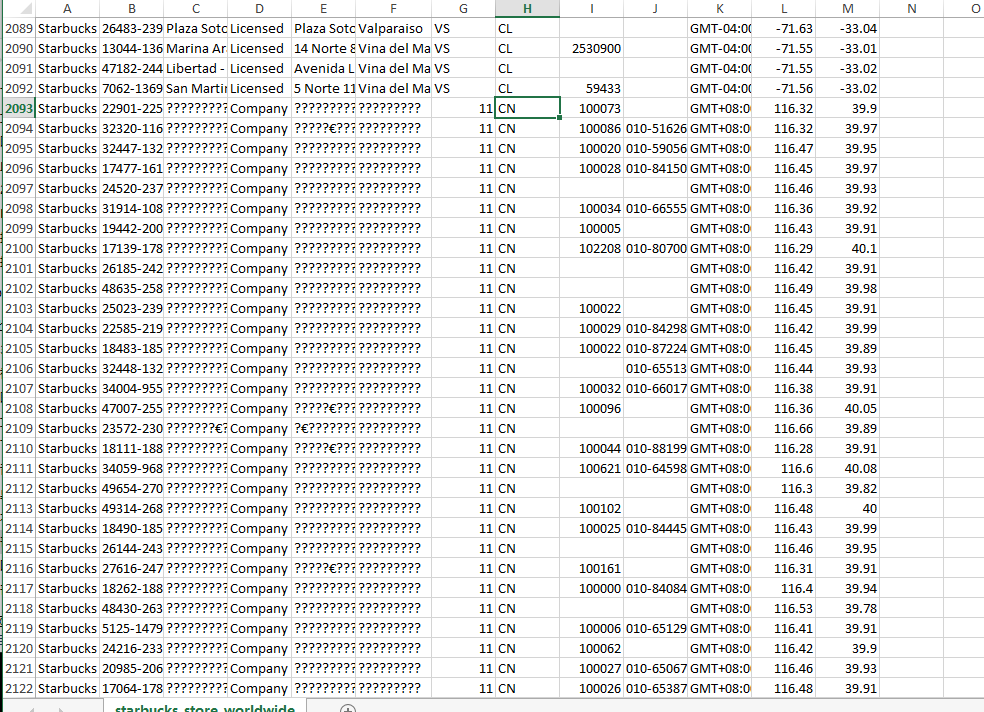Select column F header
The height and width of the screenshot is (712, 984).
[x=393, y=8]
